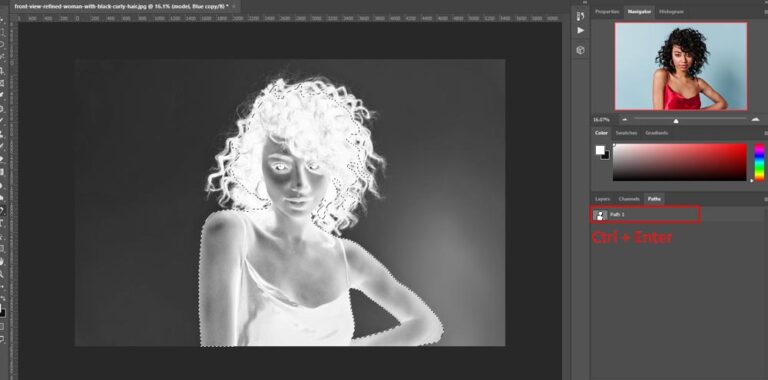Click the rainbow hue slider strip
This screenshot has width=768, height=380.
[759, 162]
